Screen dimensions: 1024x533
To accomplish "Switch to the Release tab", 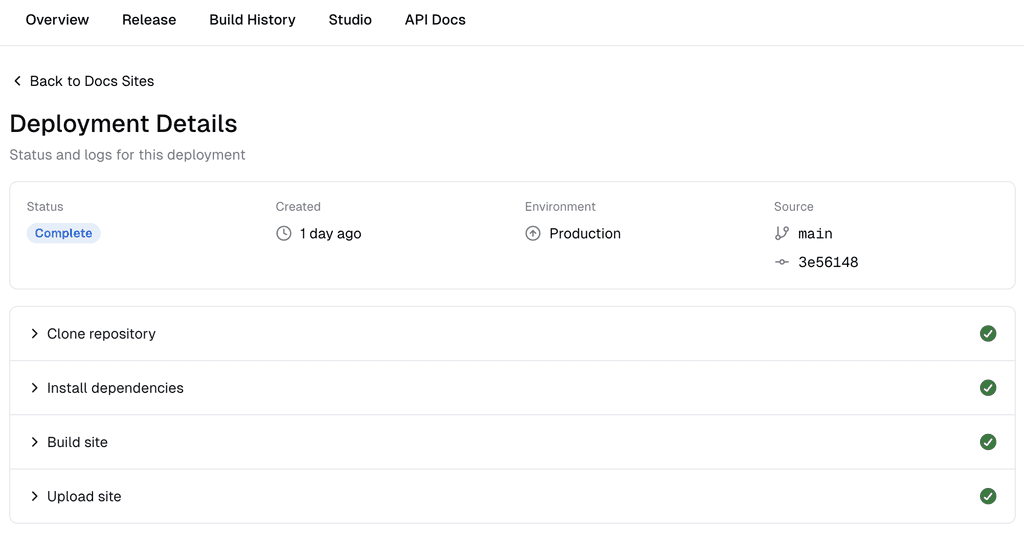I will [149, 20].
